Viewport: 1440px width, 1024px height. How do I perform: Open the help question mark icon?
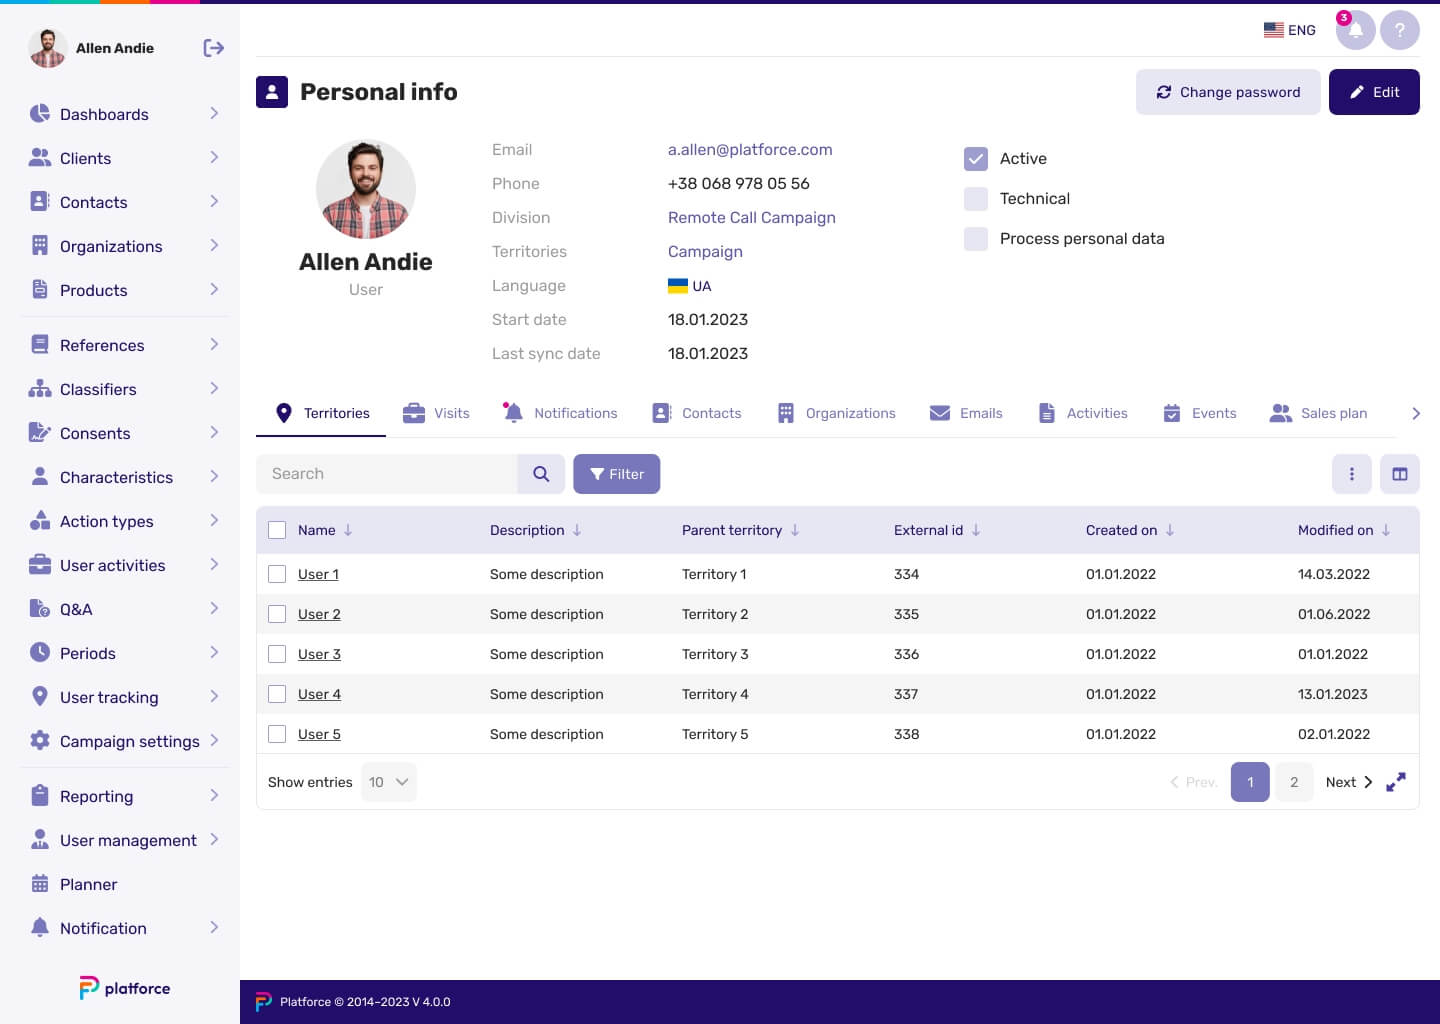[1400, 30]
